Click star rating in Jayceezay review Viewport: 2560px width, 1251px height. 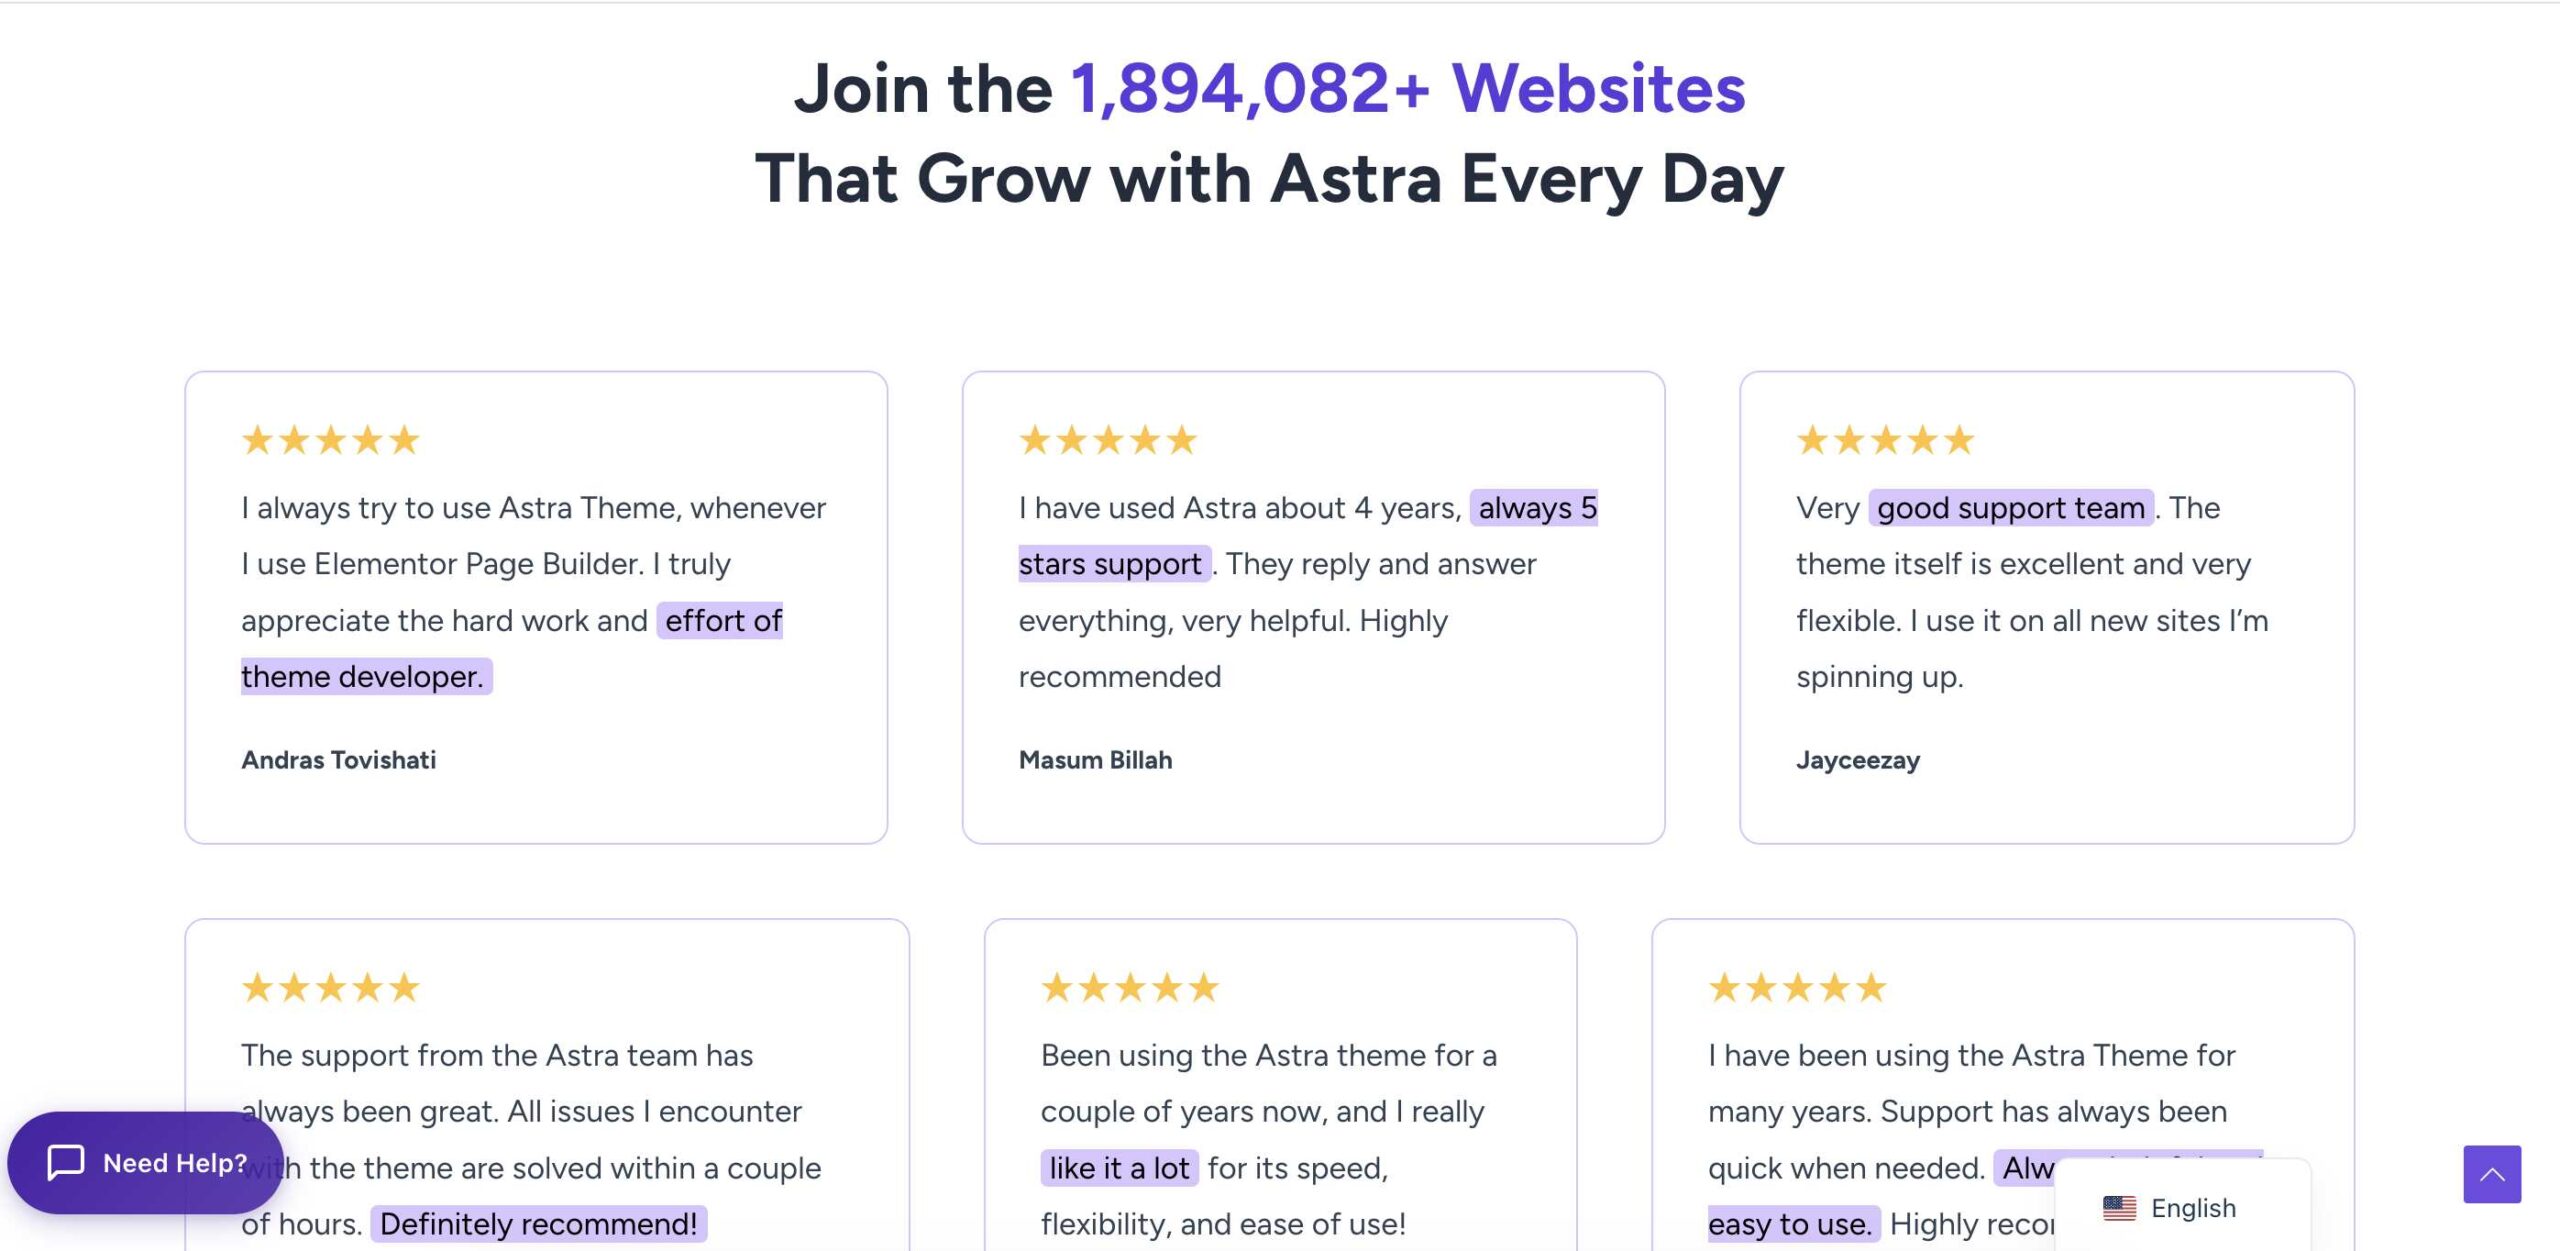point(1885,440)
